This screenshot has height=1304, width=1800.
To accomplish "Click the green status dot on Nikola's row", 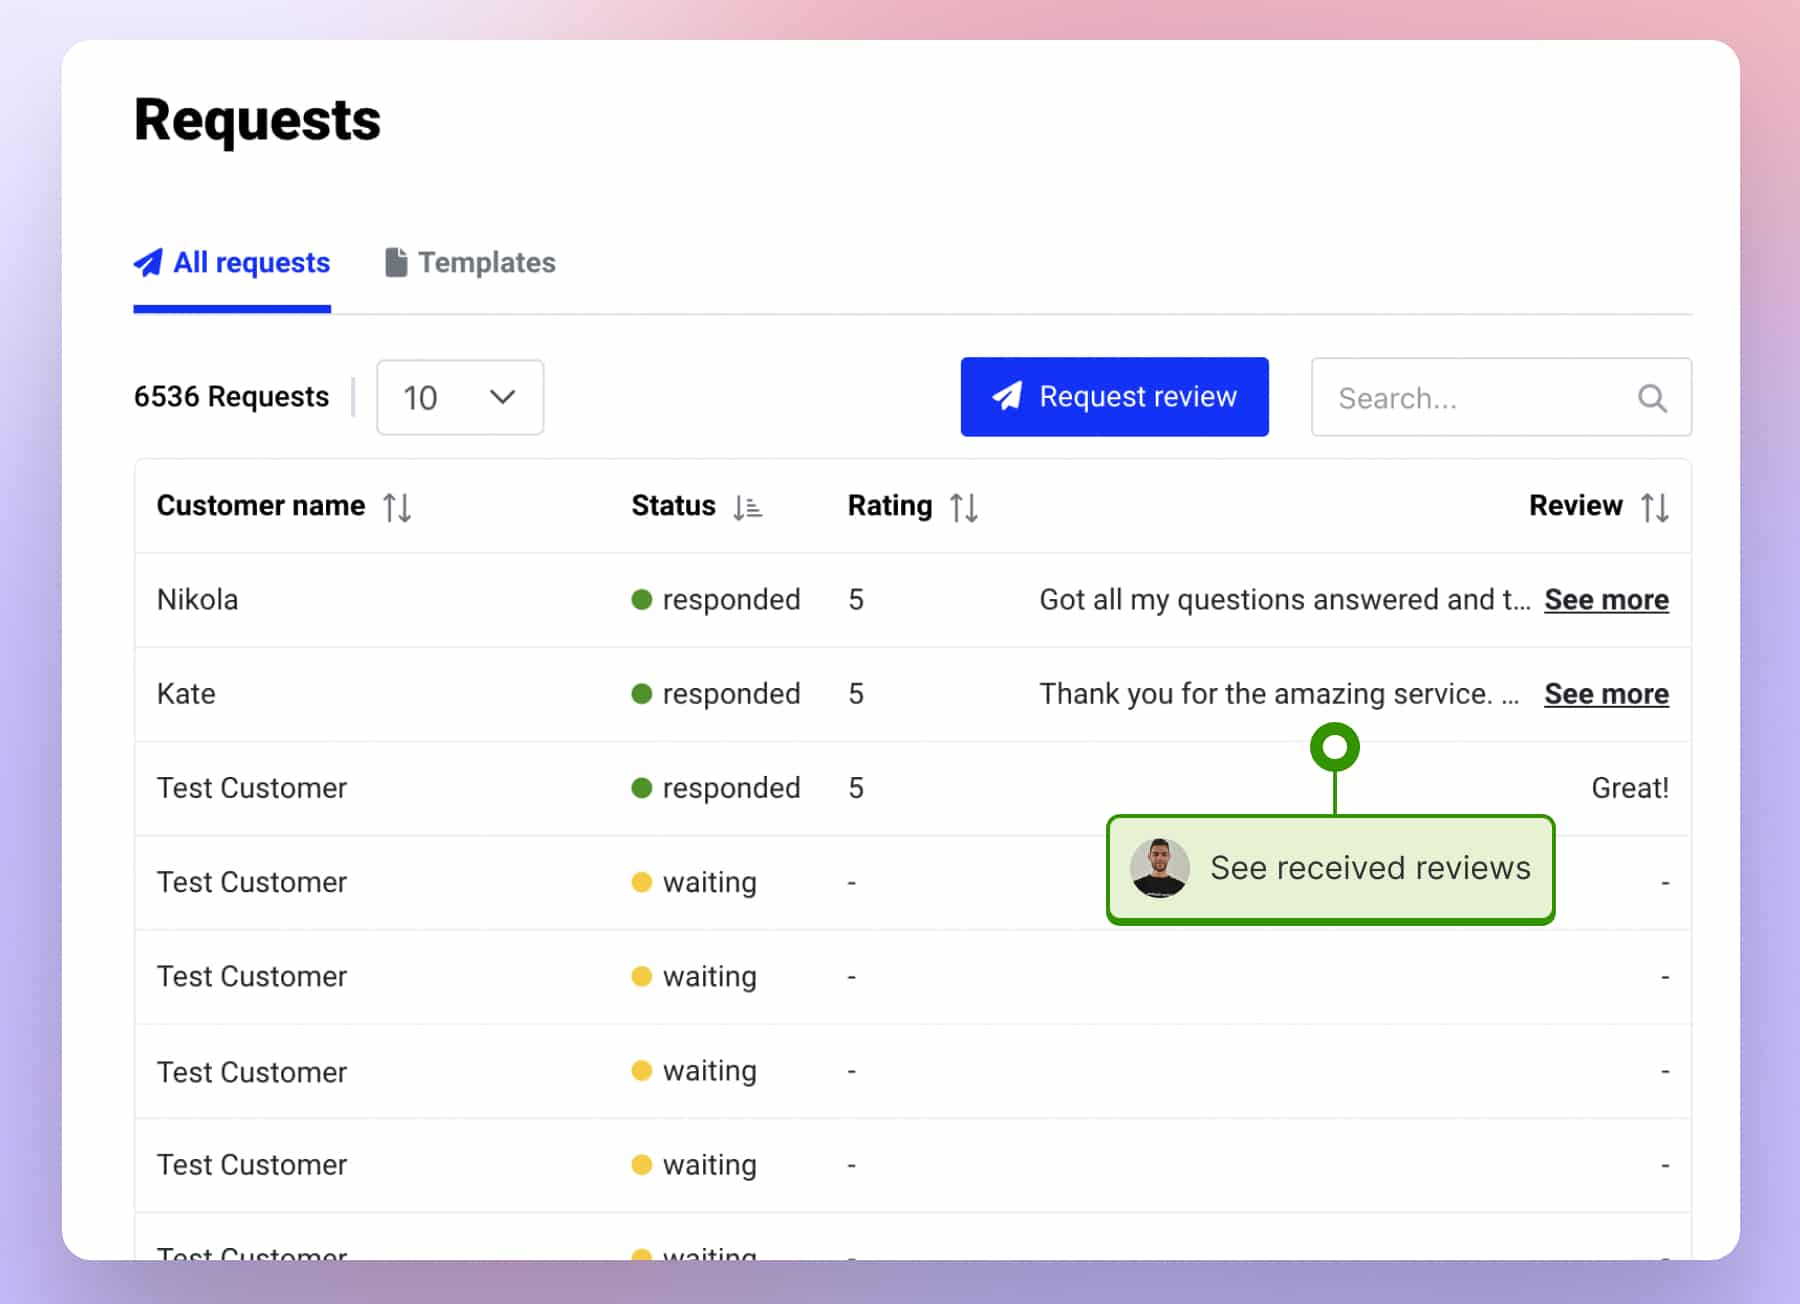I will pos(643,600).
